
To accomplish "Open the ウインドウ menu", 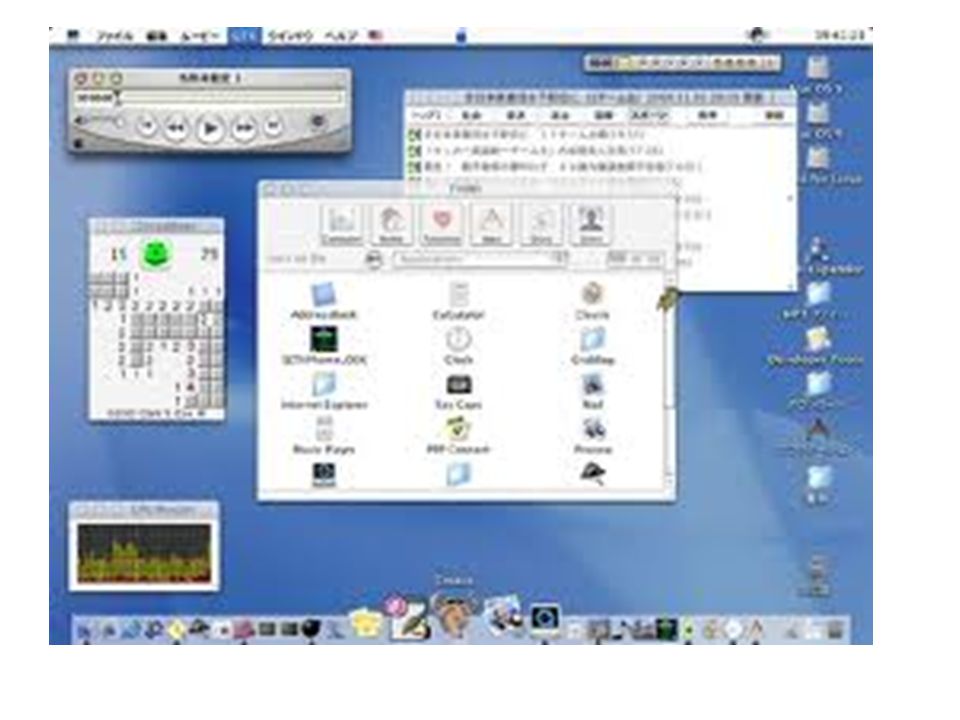I will point(290,36).
